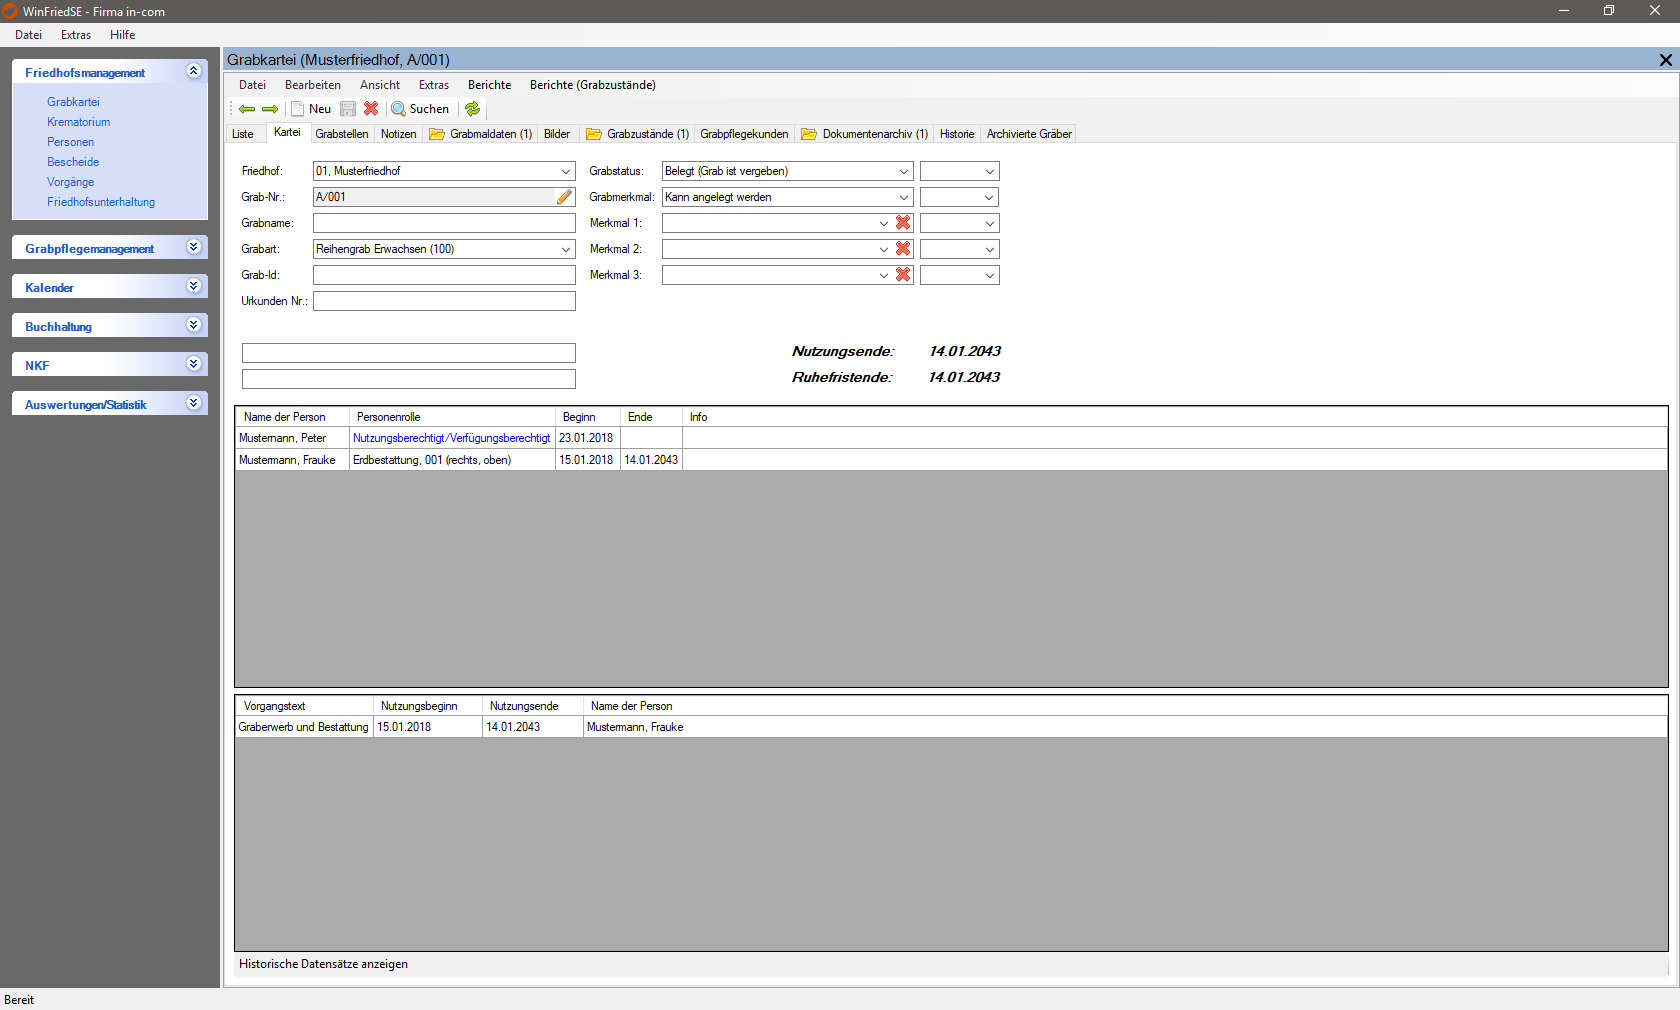The width and height of the screenshot is (1680, 1010).
Task: Open the Grabstatus dropdown
Action: click(903, 171)
